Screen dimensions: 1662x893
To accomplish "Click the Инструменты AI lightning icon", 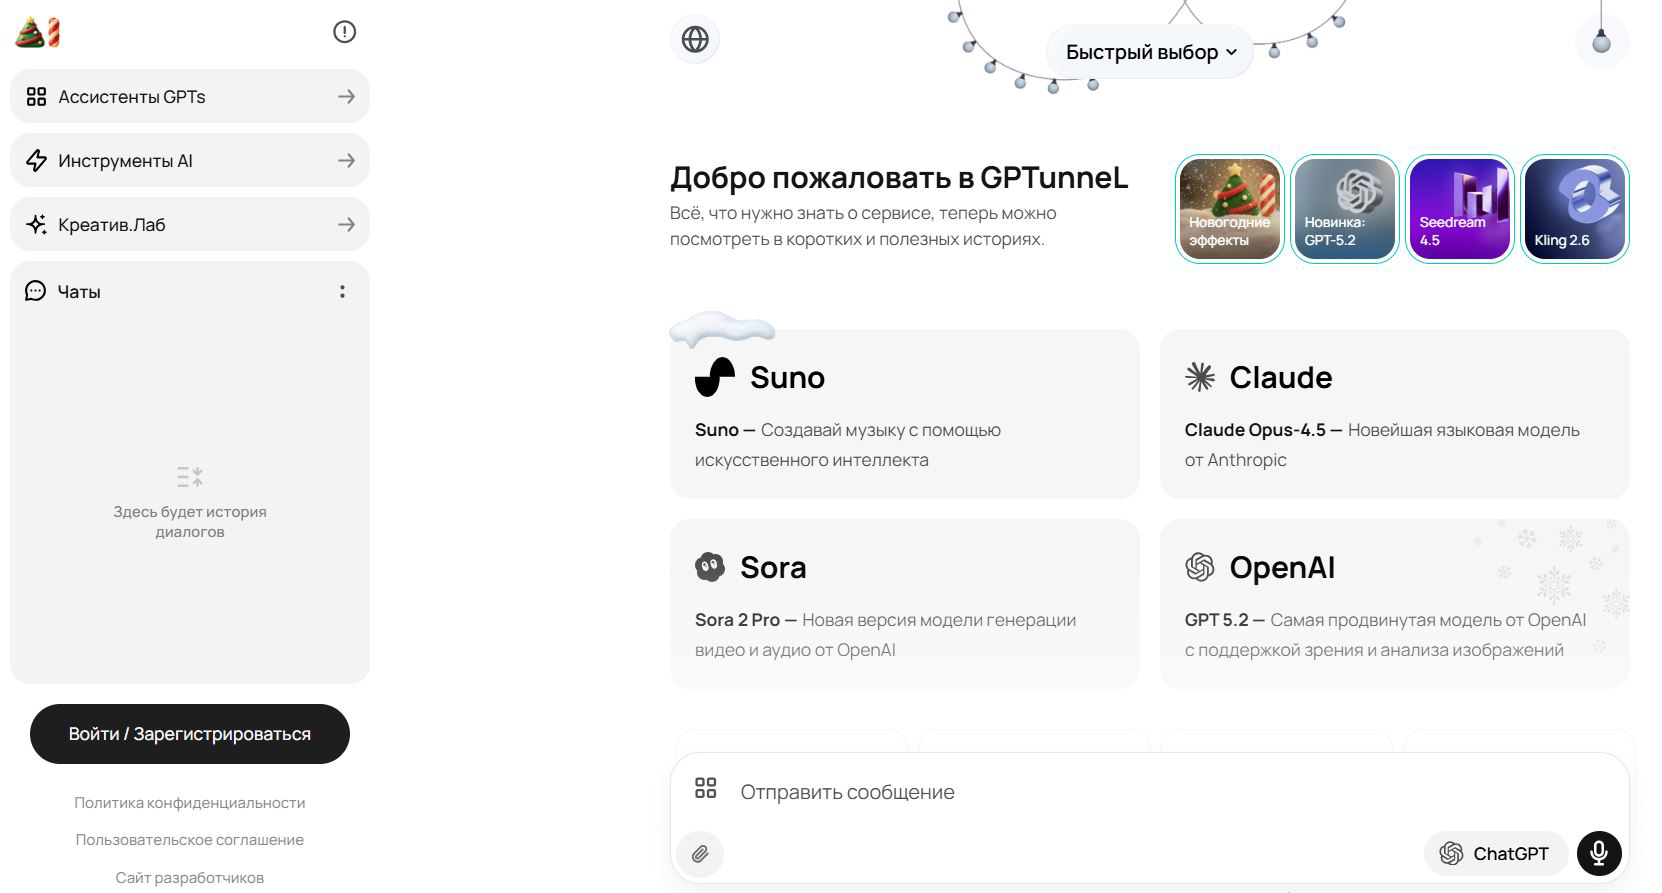I will (x=36, y=160).
